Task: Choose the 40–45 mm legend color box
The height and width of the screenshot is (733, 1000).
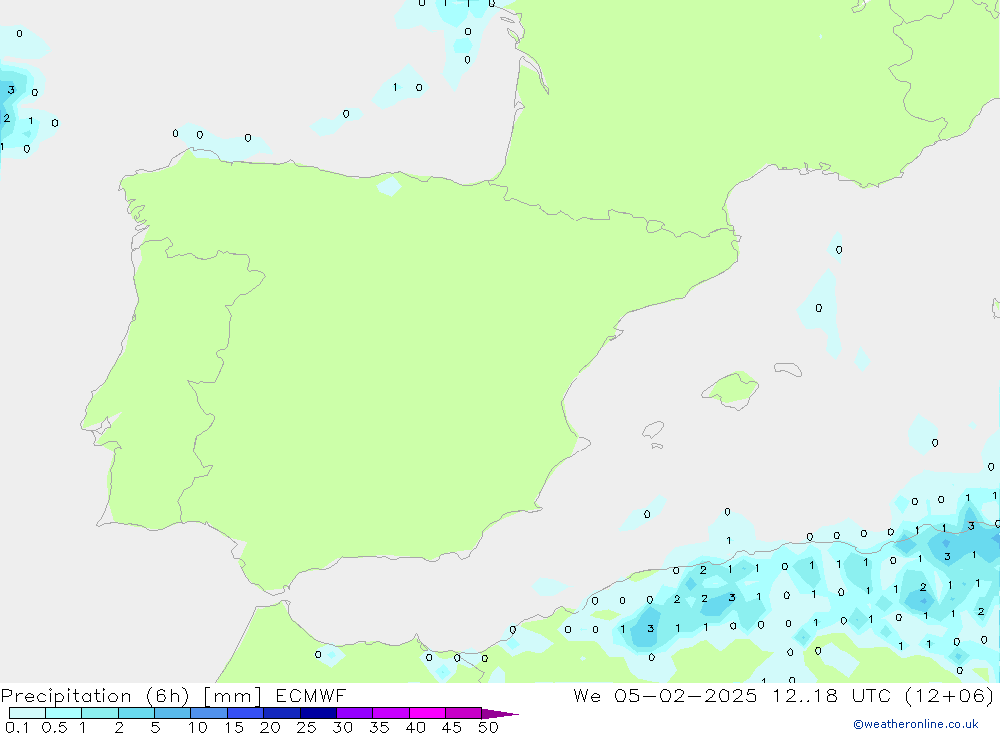Action: 427,713
